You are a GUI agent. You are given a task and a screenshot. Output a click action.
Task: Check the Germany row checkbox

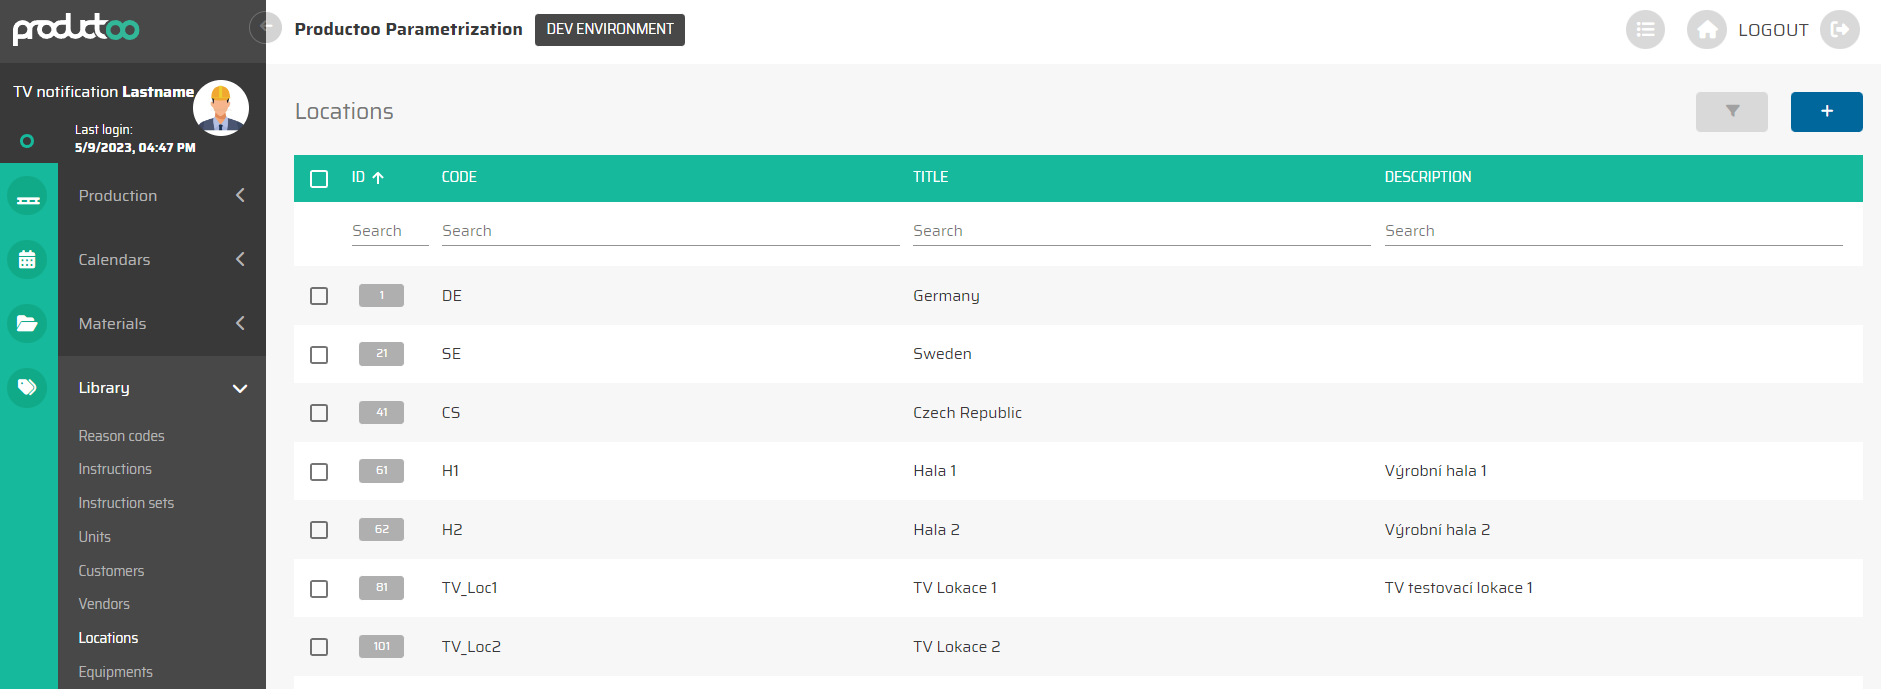click(x=319, y=296)
